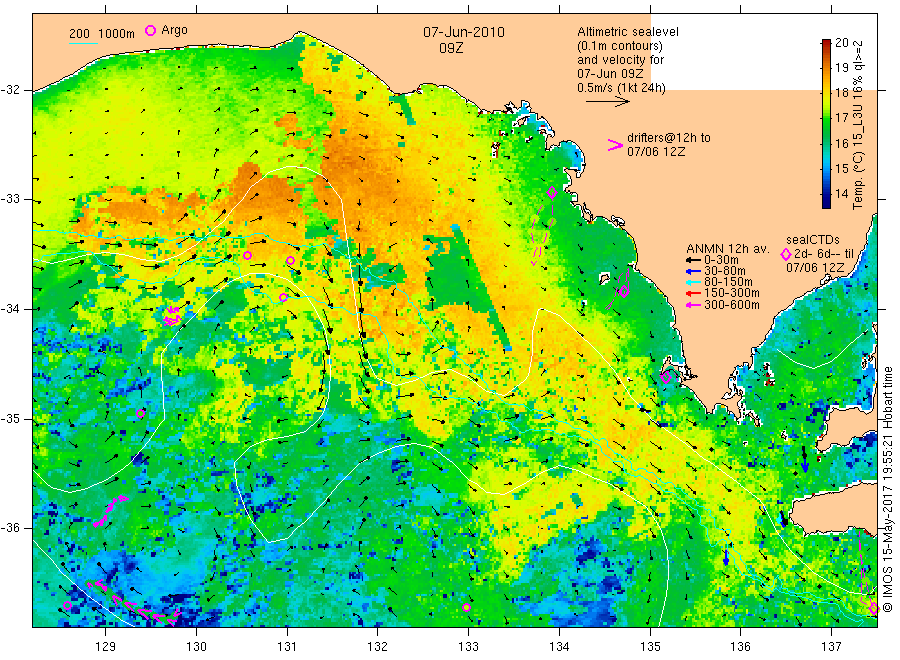The width and height of the screenshot is (900, 660).
Task: Click the blue 30-80m legend arrow
Action: click(694, 271)
